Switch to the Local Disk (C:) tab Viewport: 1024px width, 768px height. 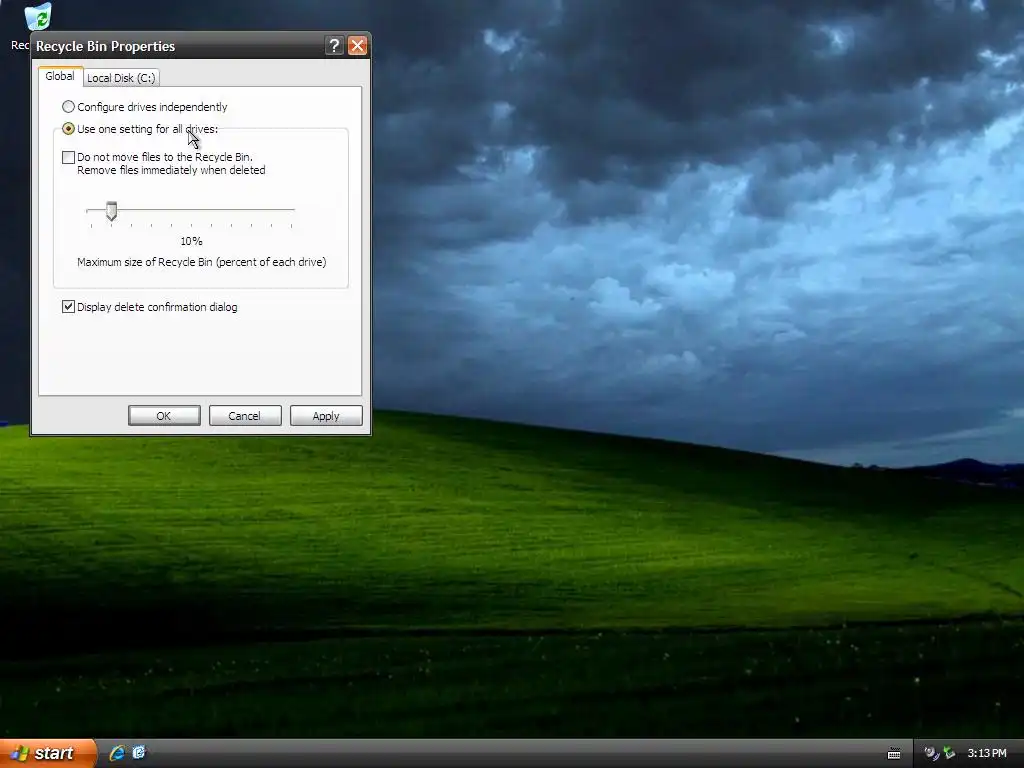(121, 78)
